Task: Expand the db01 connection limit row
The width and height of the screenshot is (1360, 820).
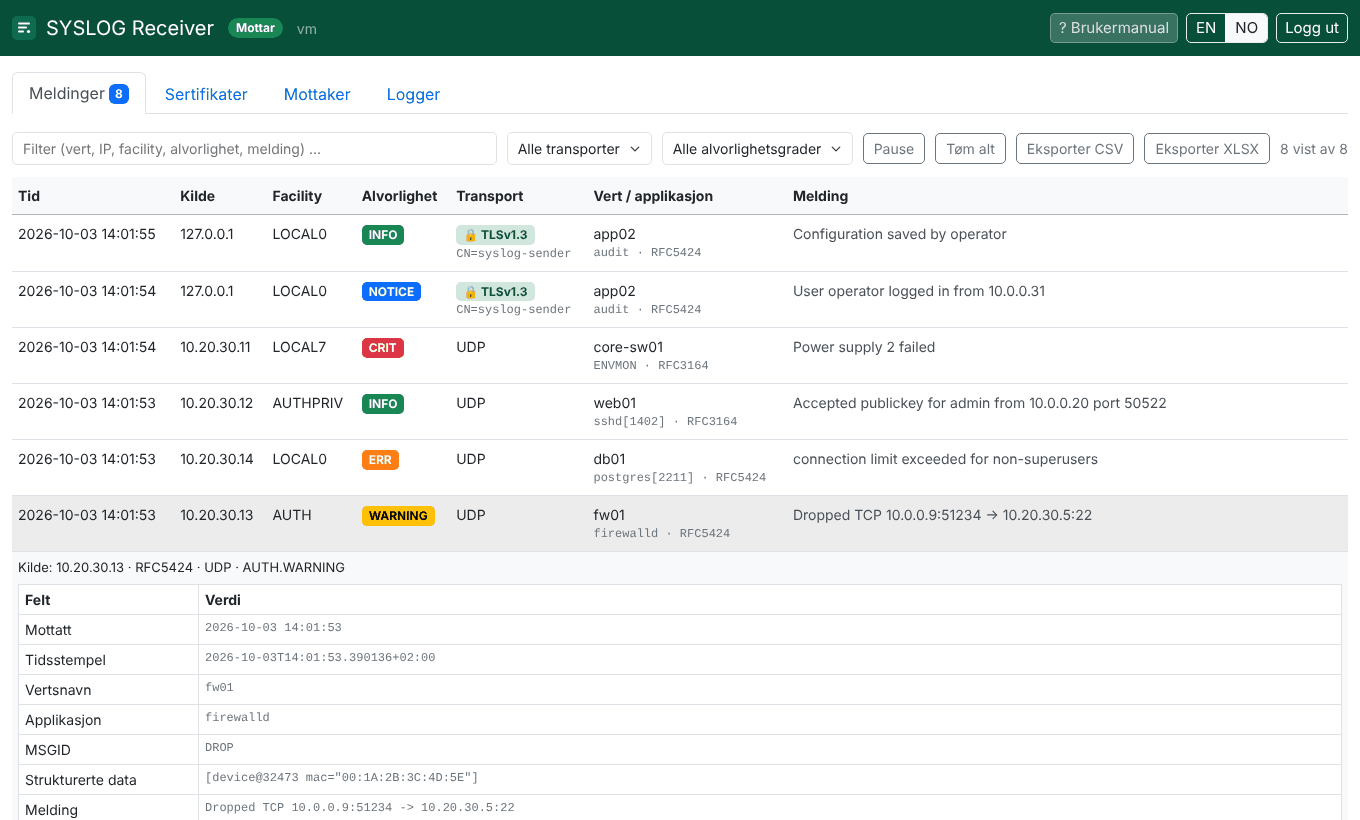Action: coord(680,468)
